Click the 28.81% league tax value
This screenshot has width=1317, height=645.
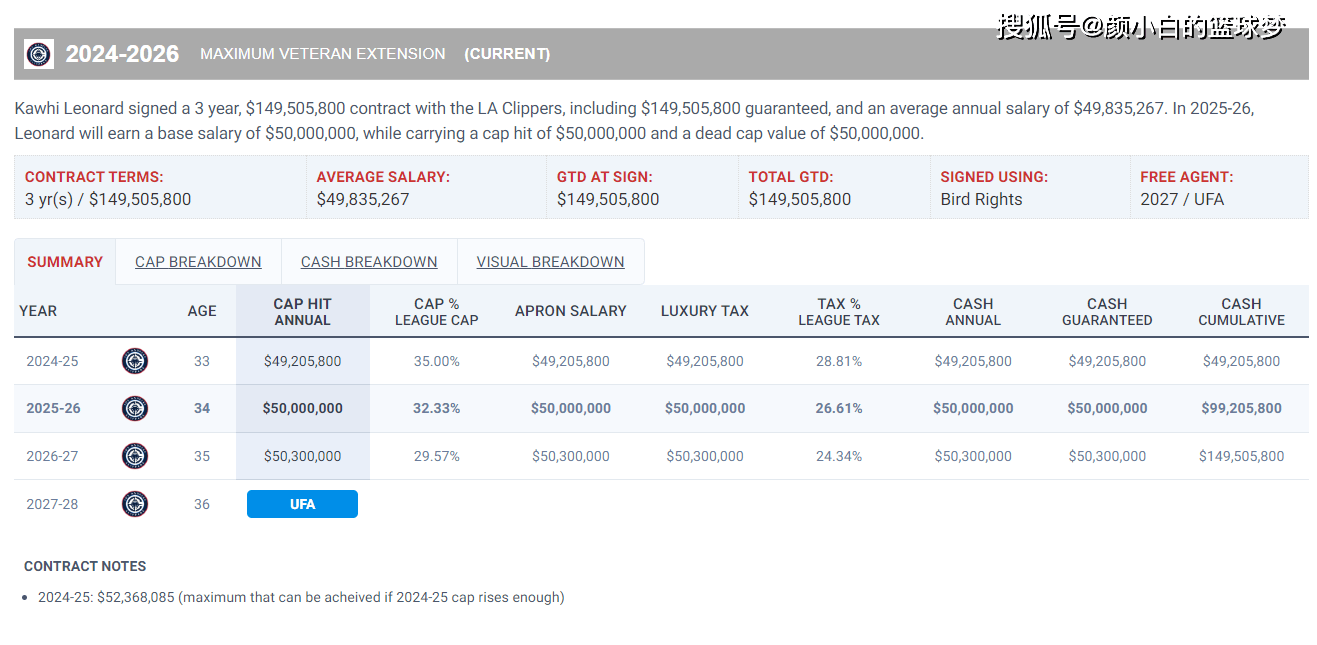[x=839, y=361]
